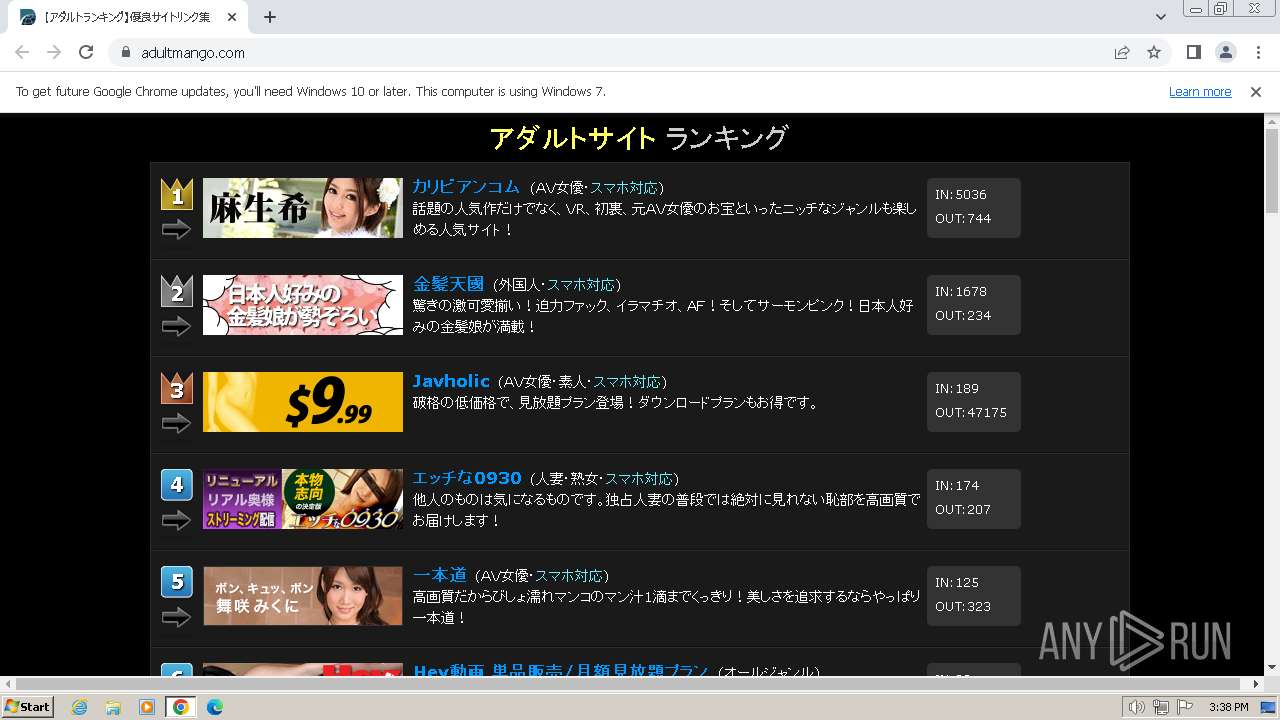Close the current browser tab
The image size is (1280, 720).
pos(232,17)
